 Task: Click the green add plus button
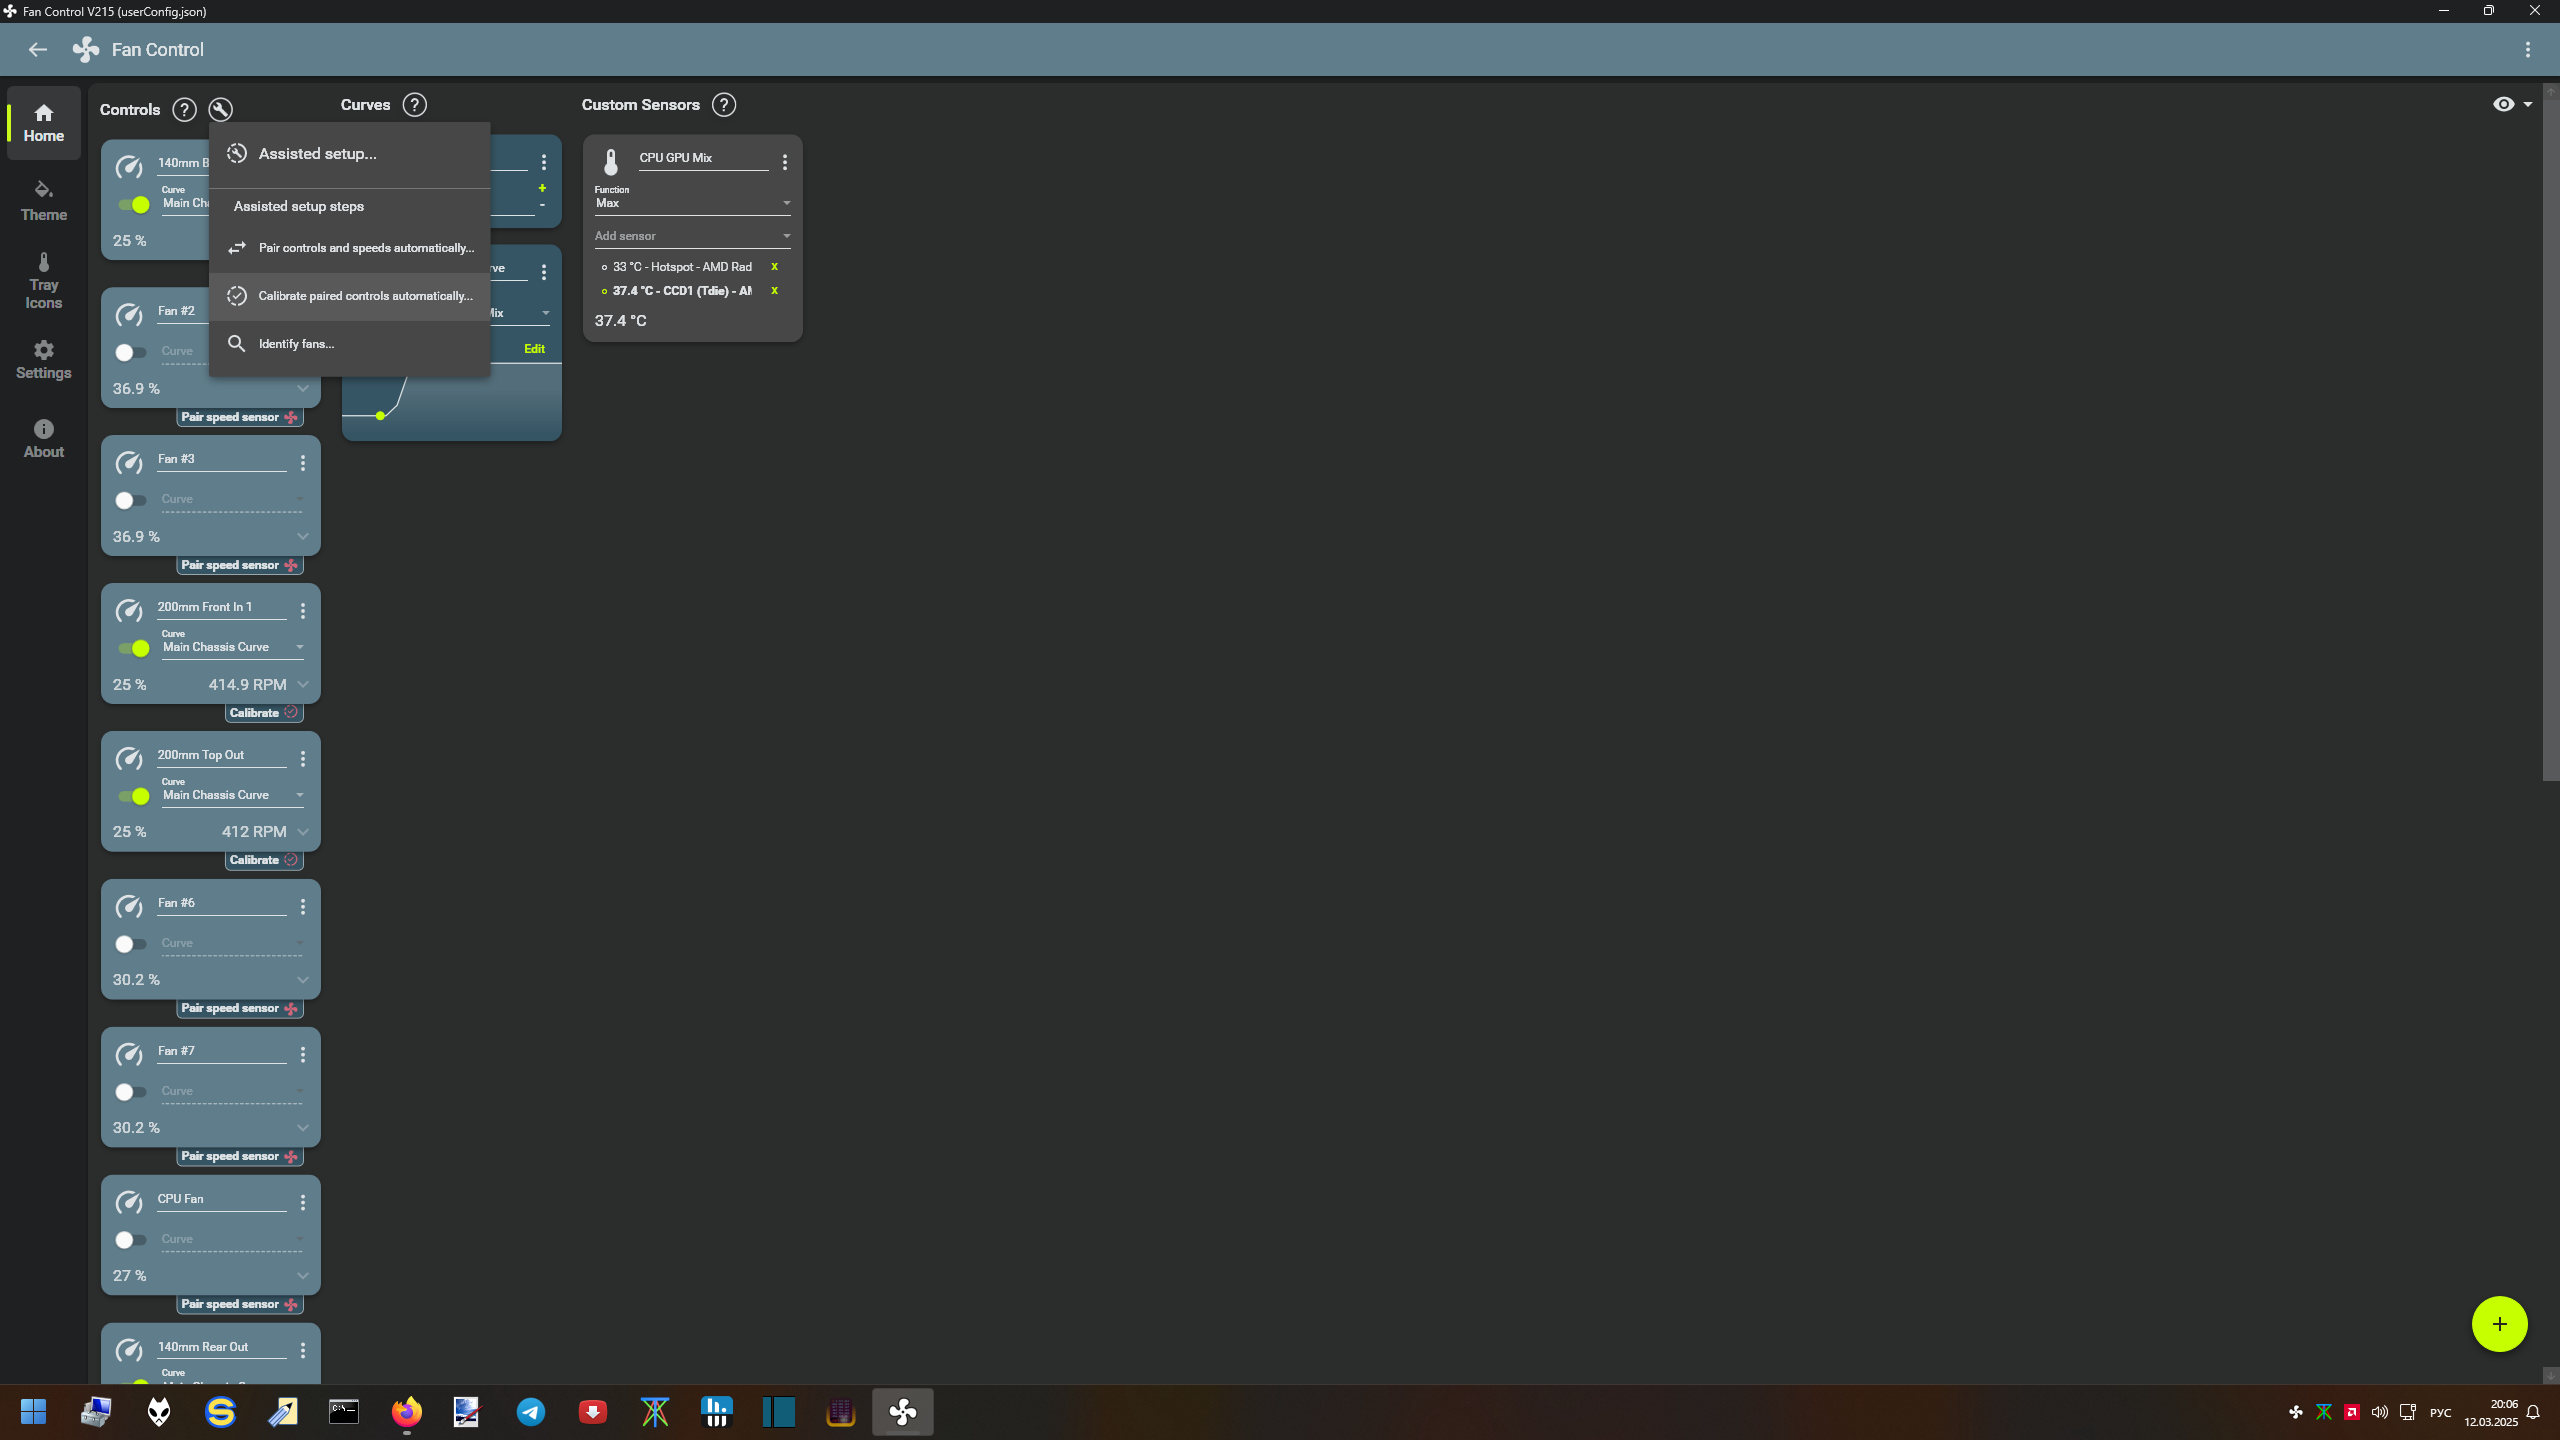pyautogui.click(x=2498, y=1324)
